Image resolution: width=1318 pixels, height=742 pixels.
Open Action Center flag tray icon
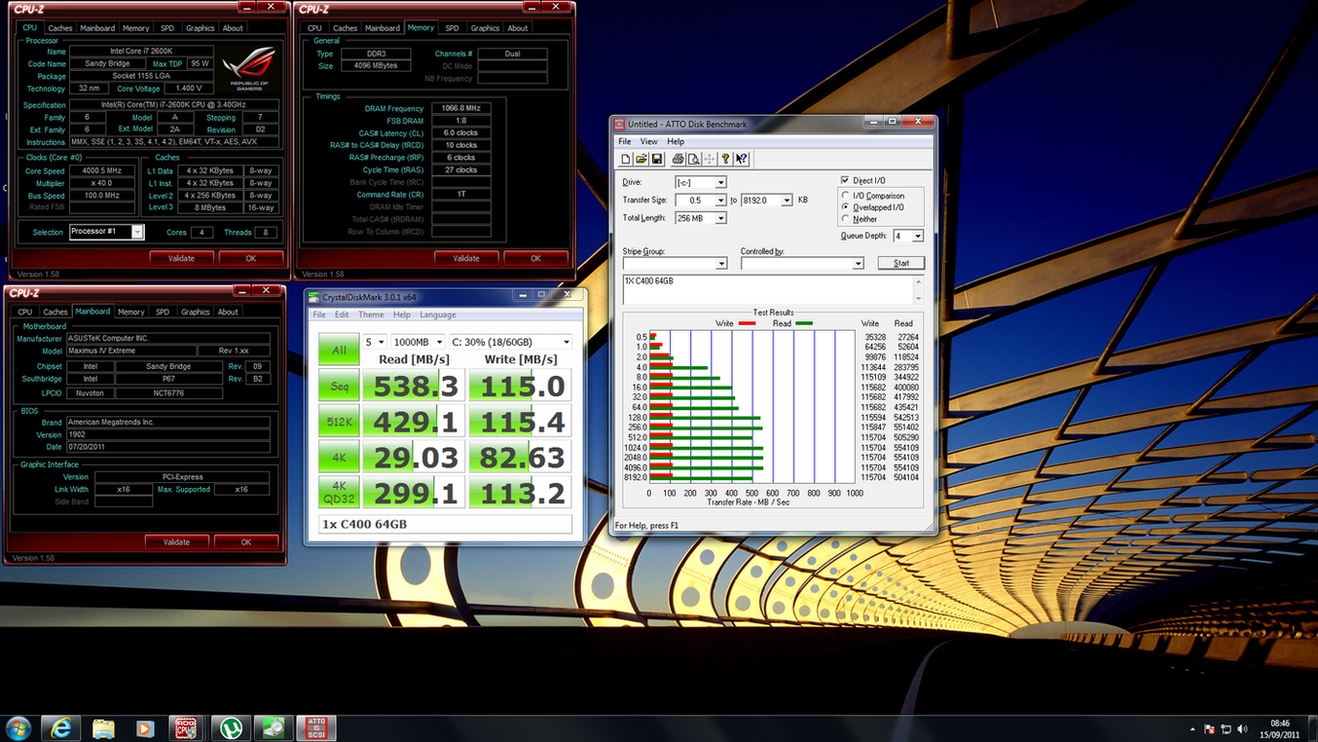point(1210,729)
